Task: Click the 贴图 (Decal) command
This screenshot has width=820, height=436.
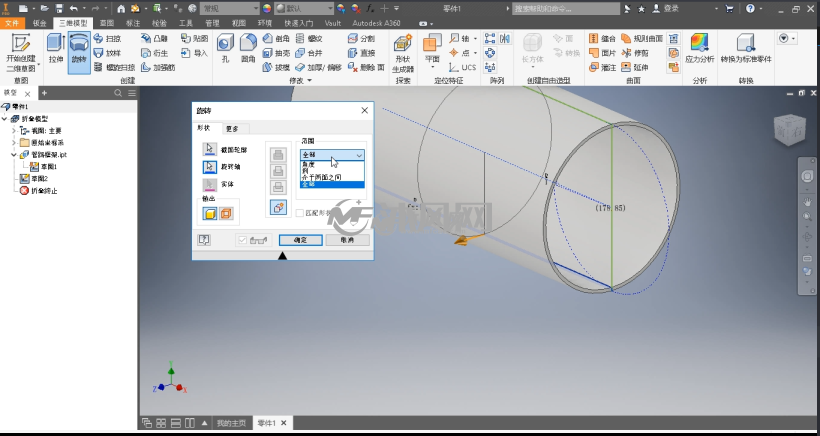Action: pyautogui.click(x=195, y=38)
